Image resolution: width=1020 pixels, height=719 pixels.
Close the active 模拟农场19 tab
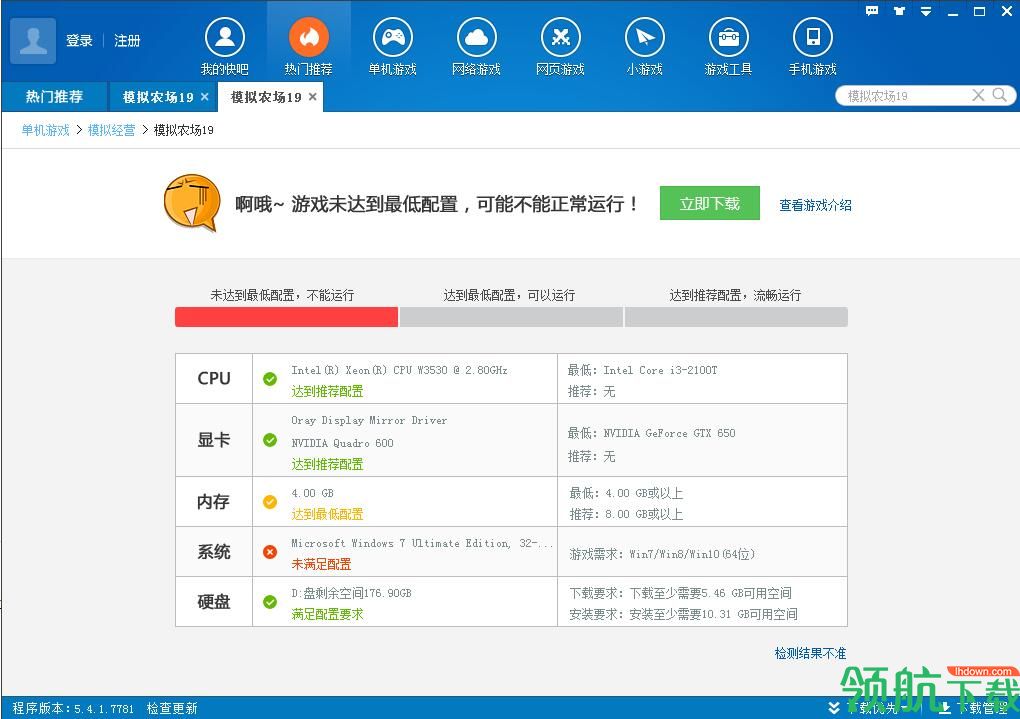312,96
